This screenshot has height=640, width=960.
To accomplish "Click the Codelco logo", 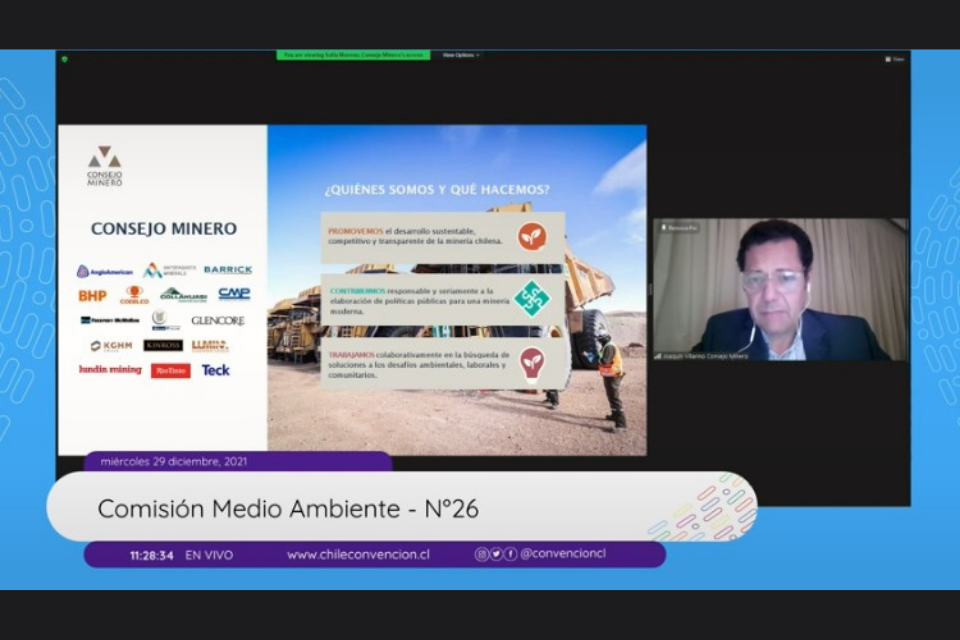I will click(134, 295).
